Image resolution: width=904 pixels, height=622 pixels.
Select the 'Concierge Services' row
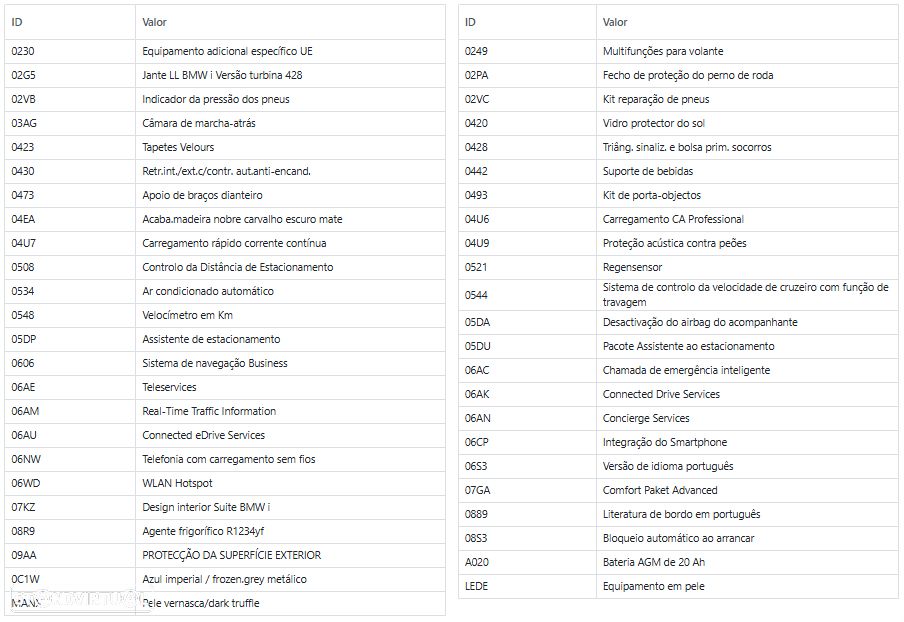[x=679, y=419]
